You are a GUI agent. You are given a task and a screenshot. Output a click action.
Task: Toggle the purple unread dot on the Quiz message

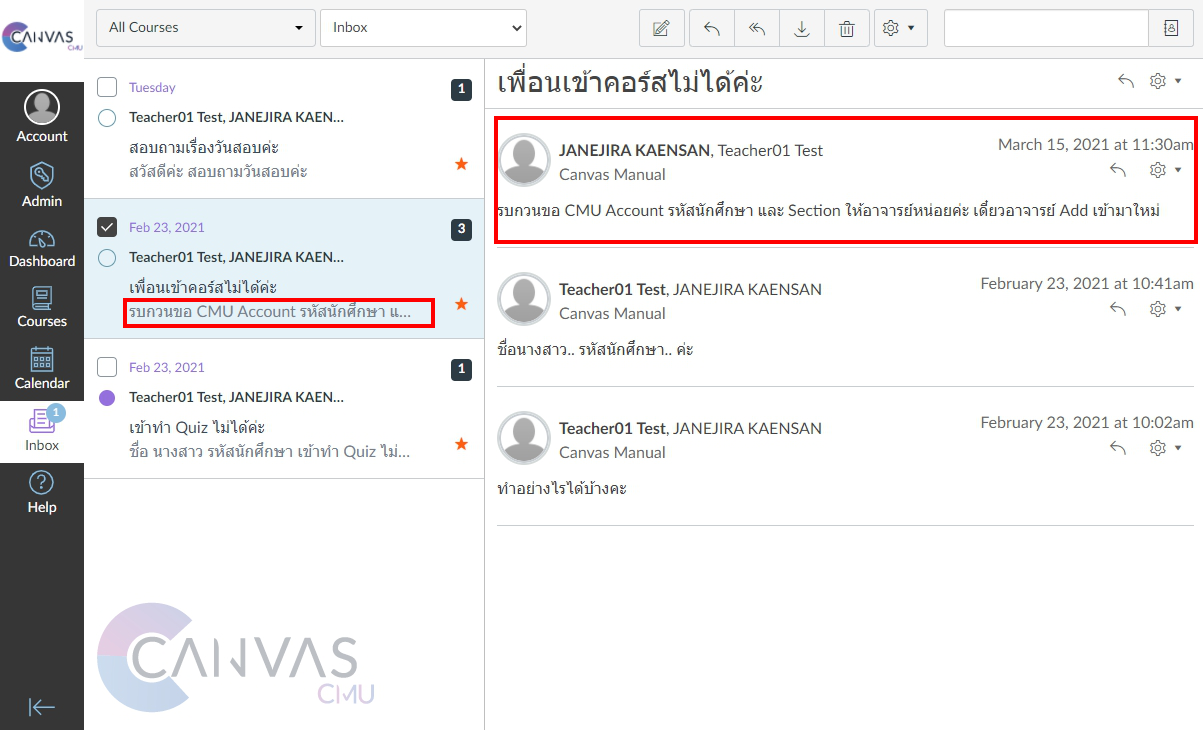click(x=107, y=398)
